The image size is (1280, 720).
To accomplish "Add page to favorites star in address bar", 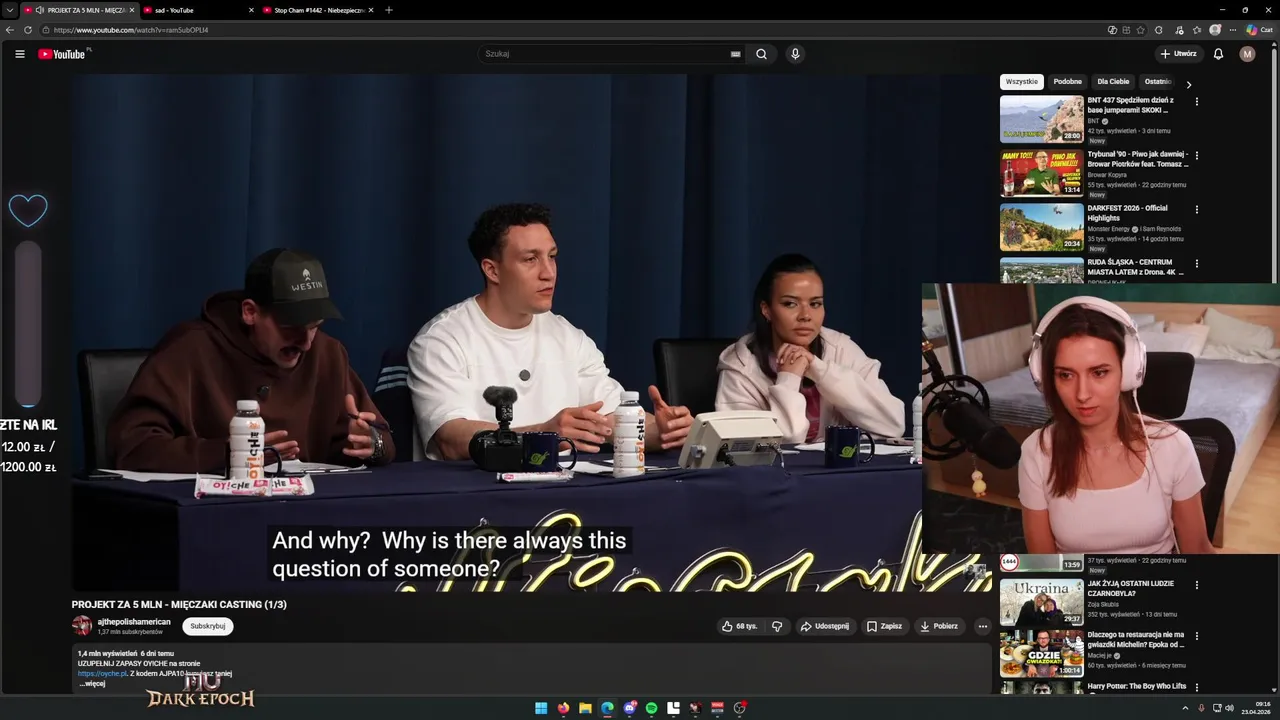I will click(x=1141, y=30).
